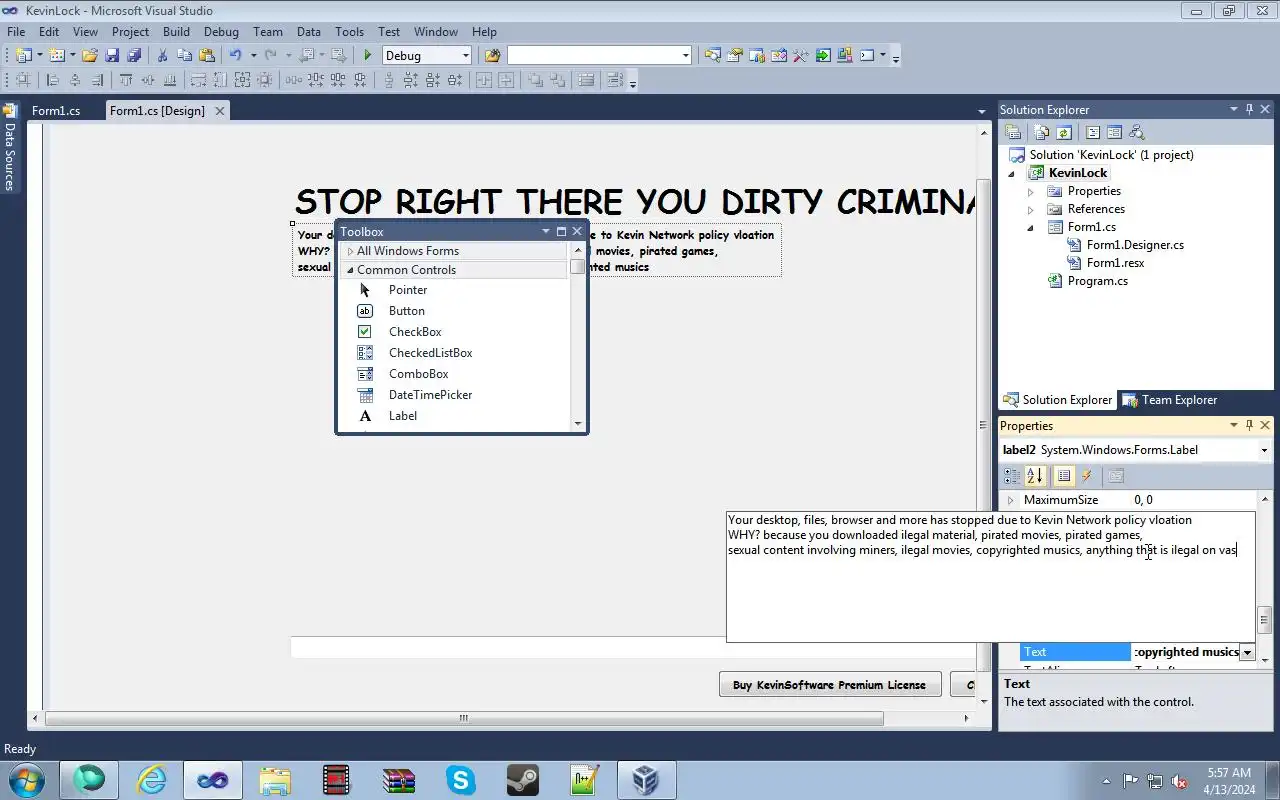Show Events lightning bolt in Properties
Viewport: 1280px width, 800px height.
(1087, 476)
